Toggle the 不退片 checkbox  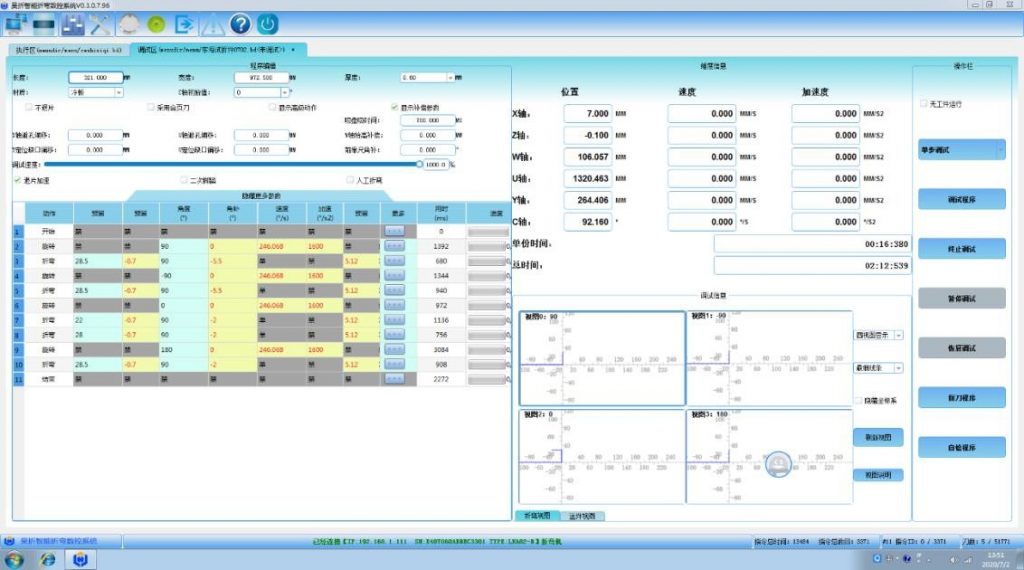tap(28, 107)
